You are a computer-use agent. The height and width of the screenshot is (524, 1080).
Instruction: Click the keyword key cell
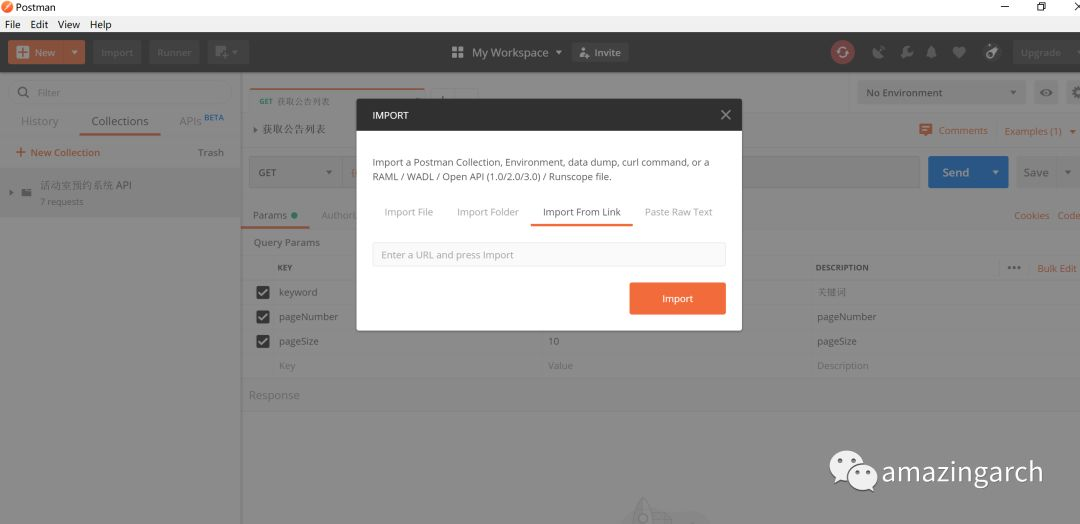click(x=298, y=292)
